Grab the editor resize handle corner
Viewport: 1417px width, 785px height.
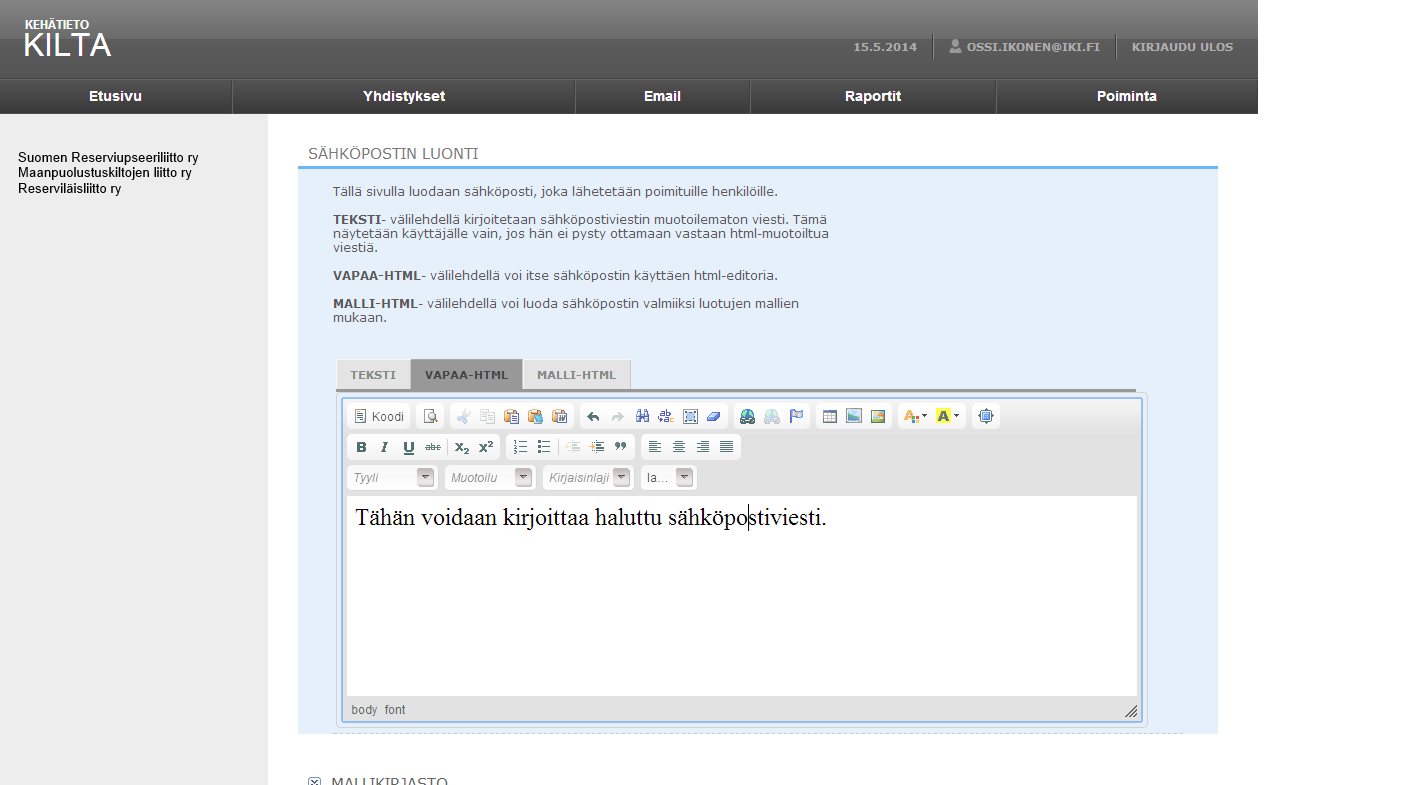[1131, 711]
